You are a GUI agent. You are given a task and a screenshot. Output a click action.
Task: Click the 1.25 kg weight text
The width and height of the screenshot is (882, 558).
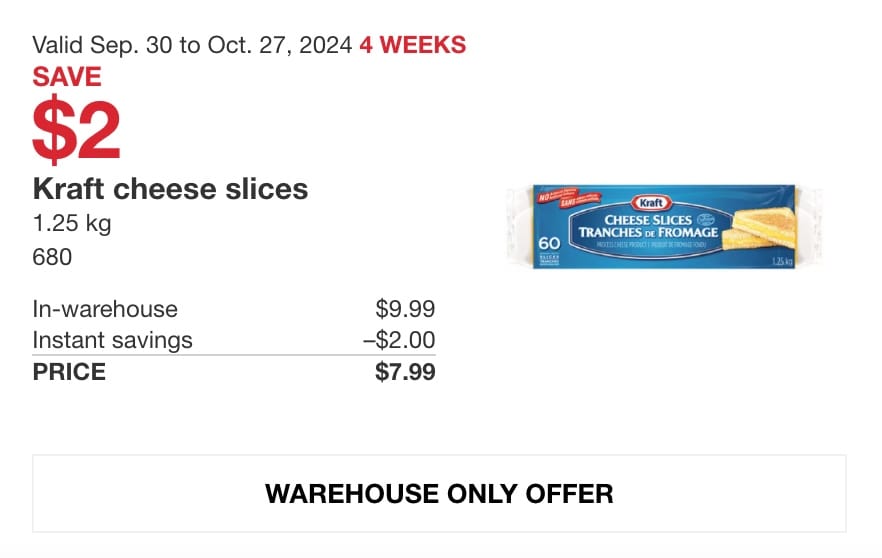point(72,224)
